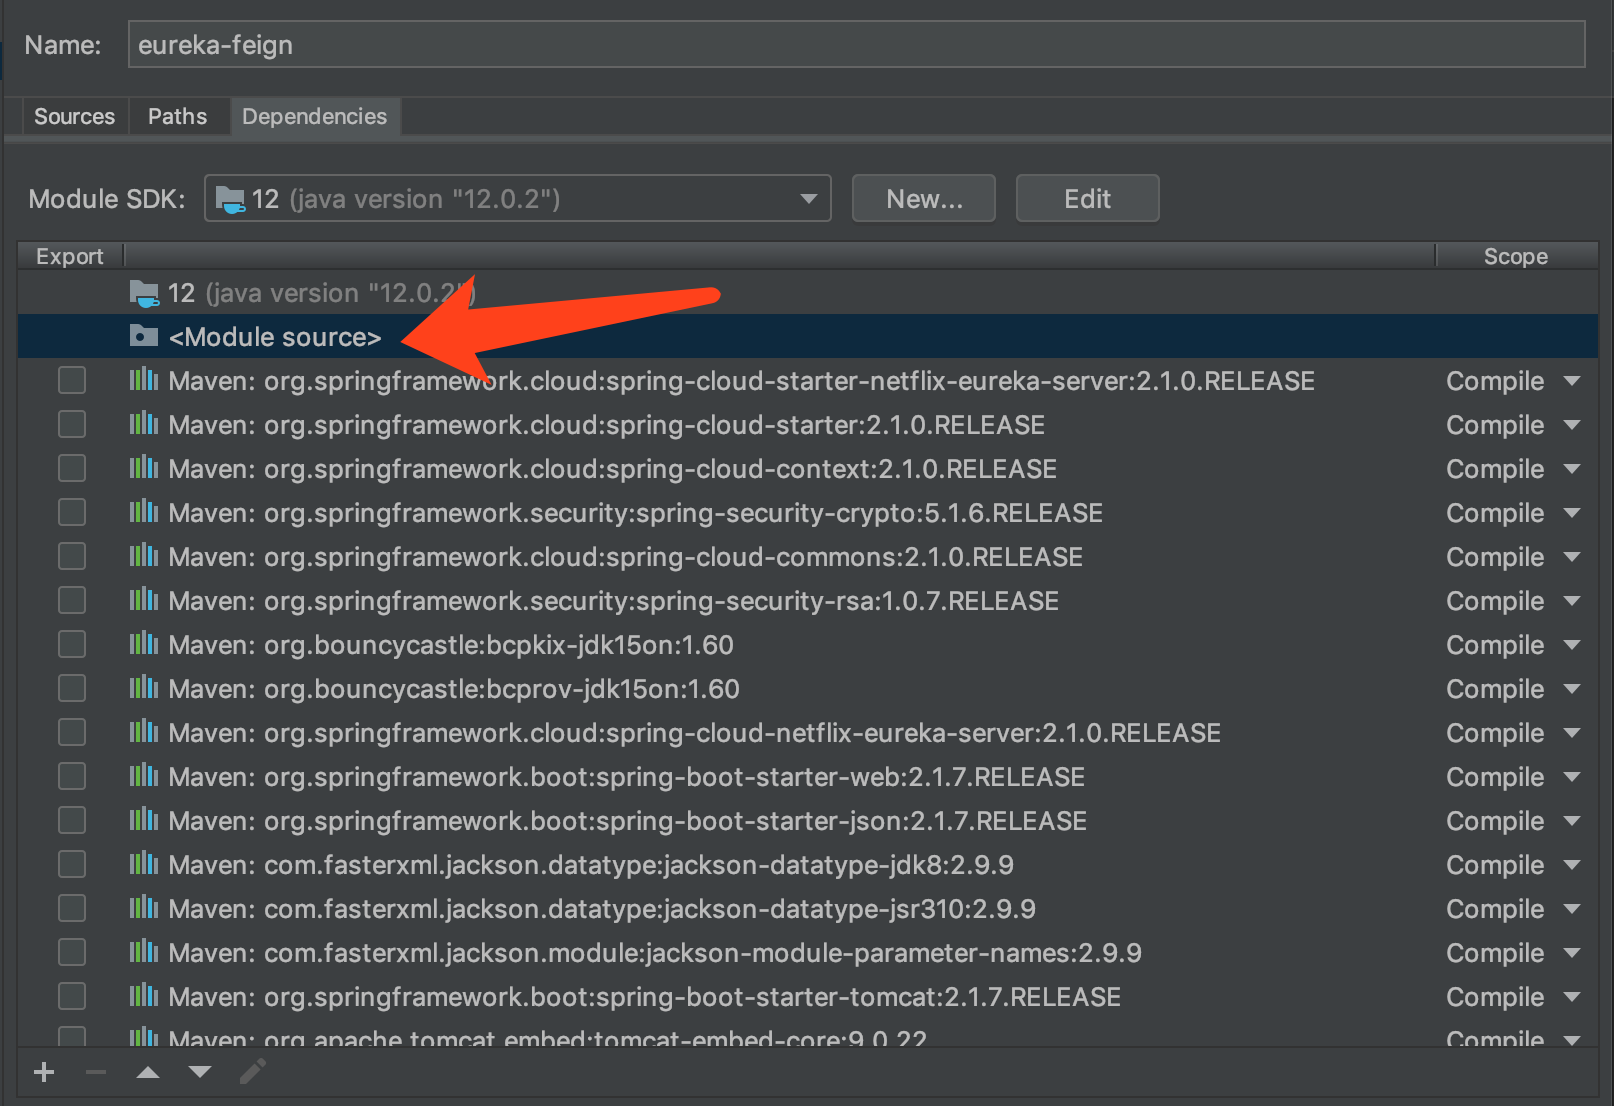Click the edit pencil icon at the bottom
Image resolution: width=1614 pixels, height=1106 pixels.
tap(253, 1071)
